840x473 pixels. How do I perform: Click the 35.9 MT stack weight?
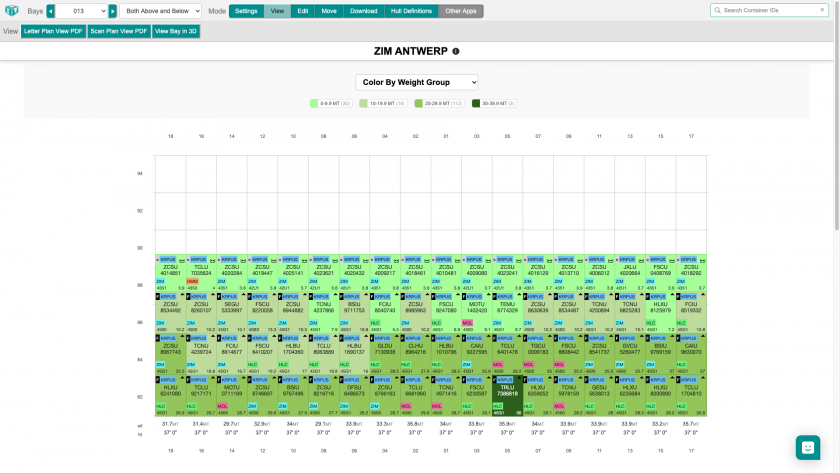pos(507,424)
